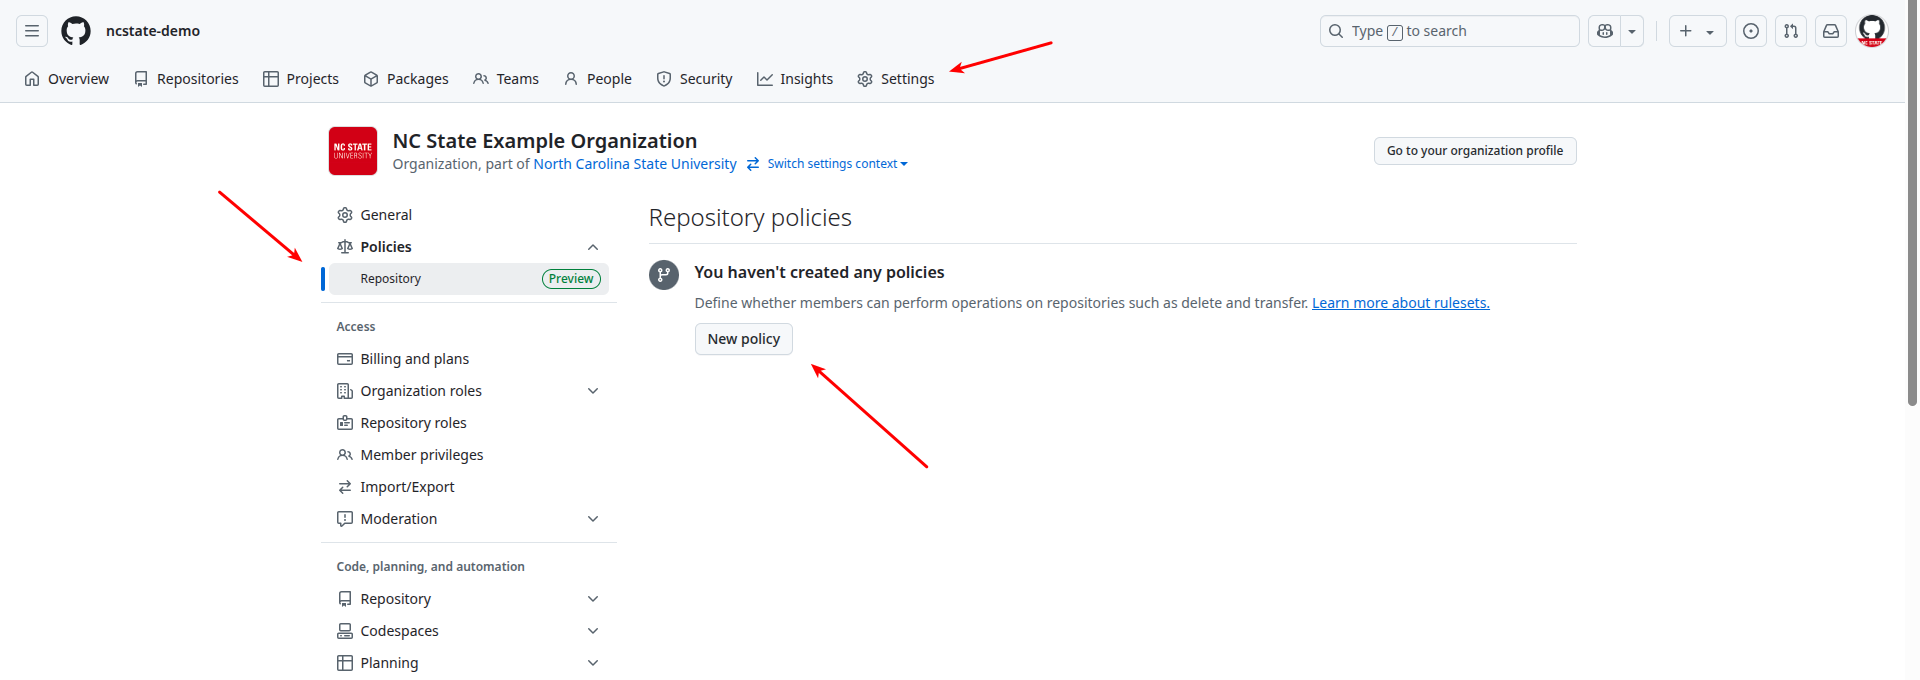The image size is (1920, 680).
Task: Open the create new plus dropdown
Action: click(1697, 31)
